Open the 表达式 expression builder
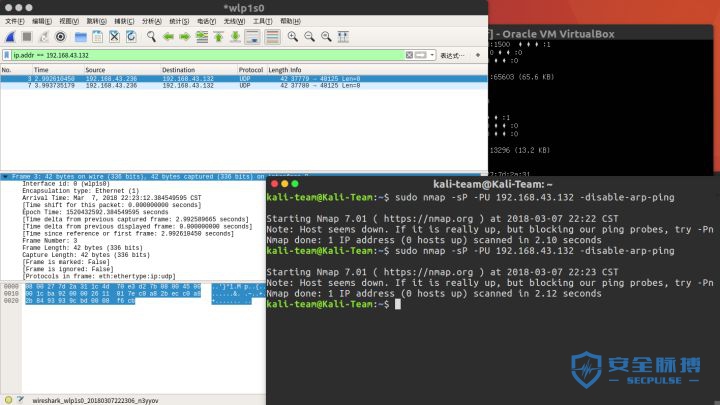 click(452, 56)
